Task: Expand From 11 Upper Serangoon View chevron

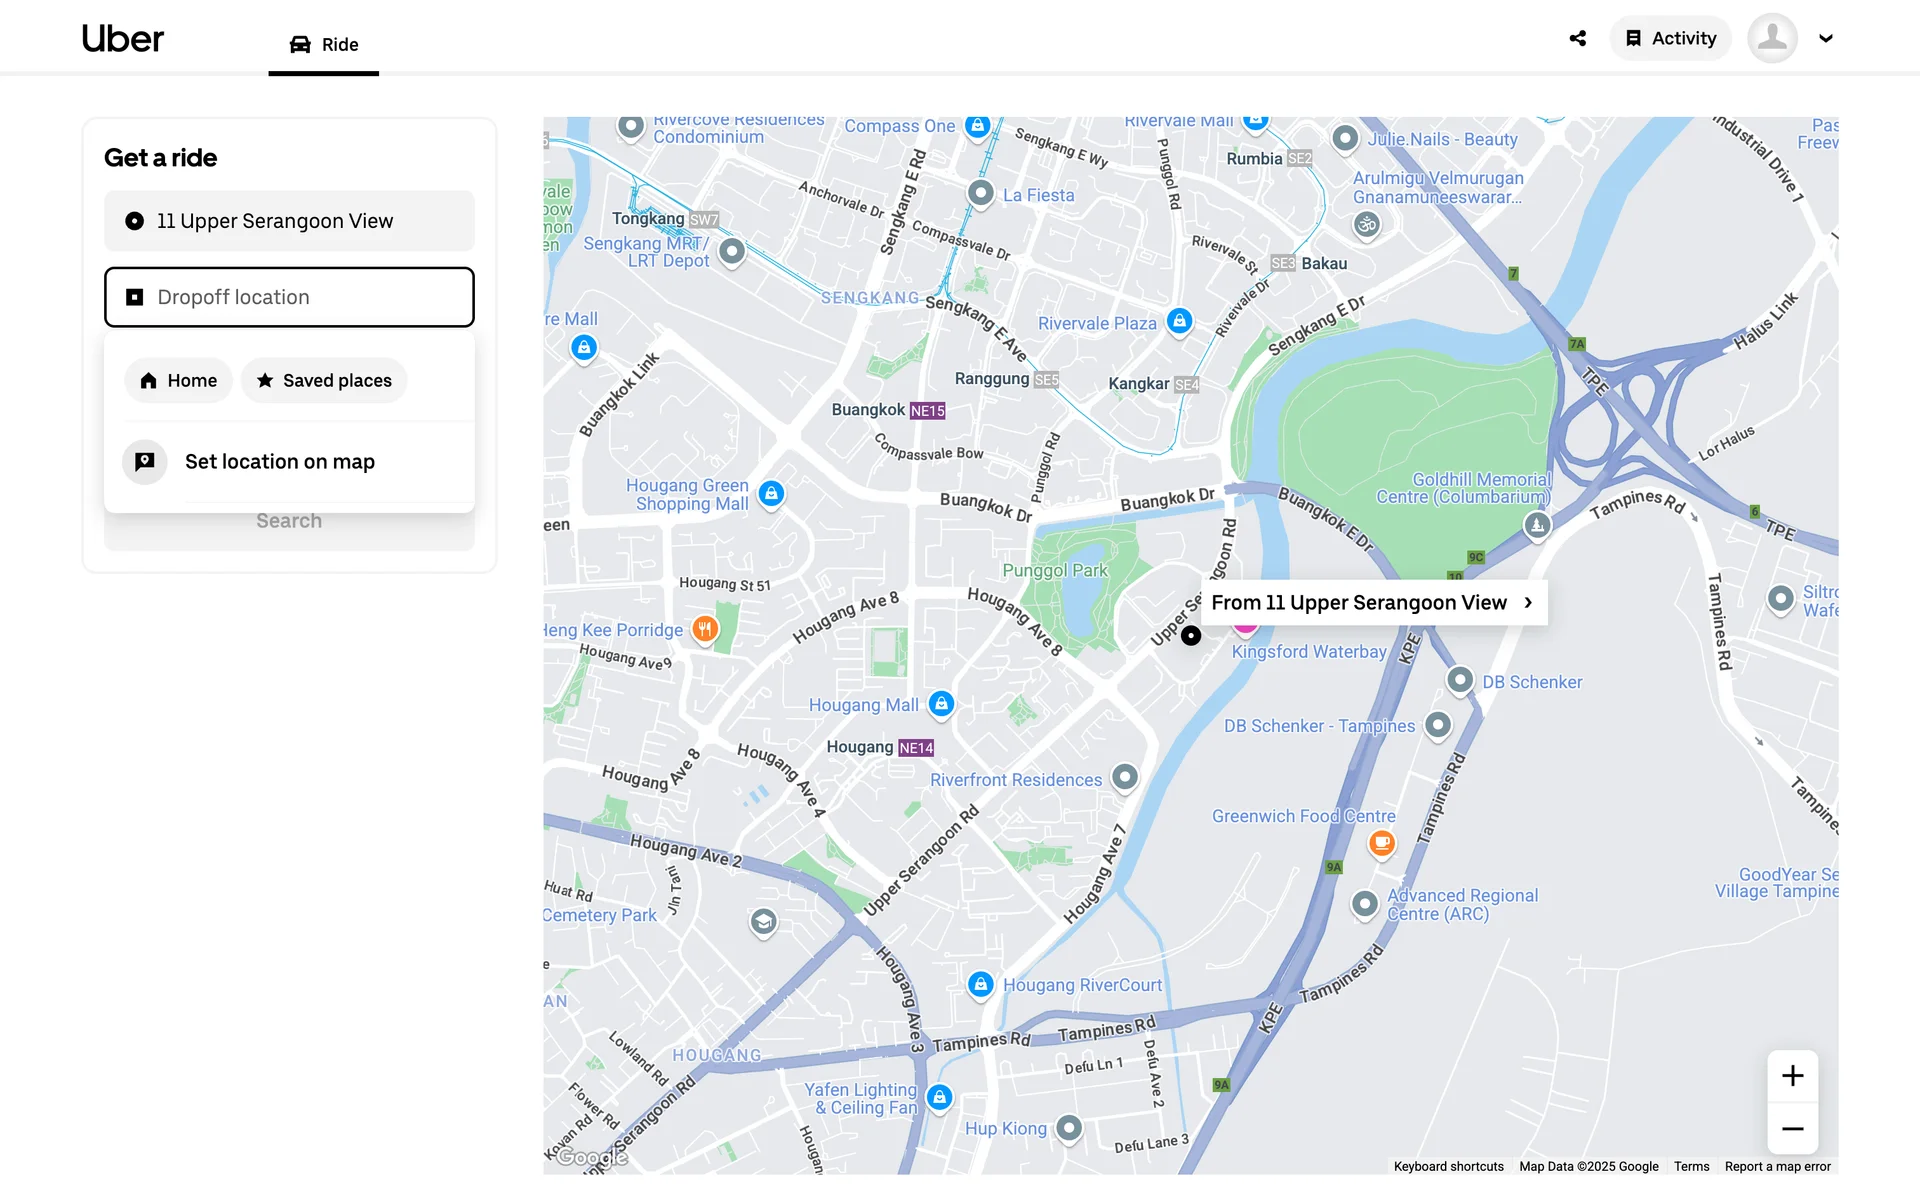Action: (1528, 602)
